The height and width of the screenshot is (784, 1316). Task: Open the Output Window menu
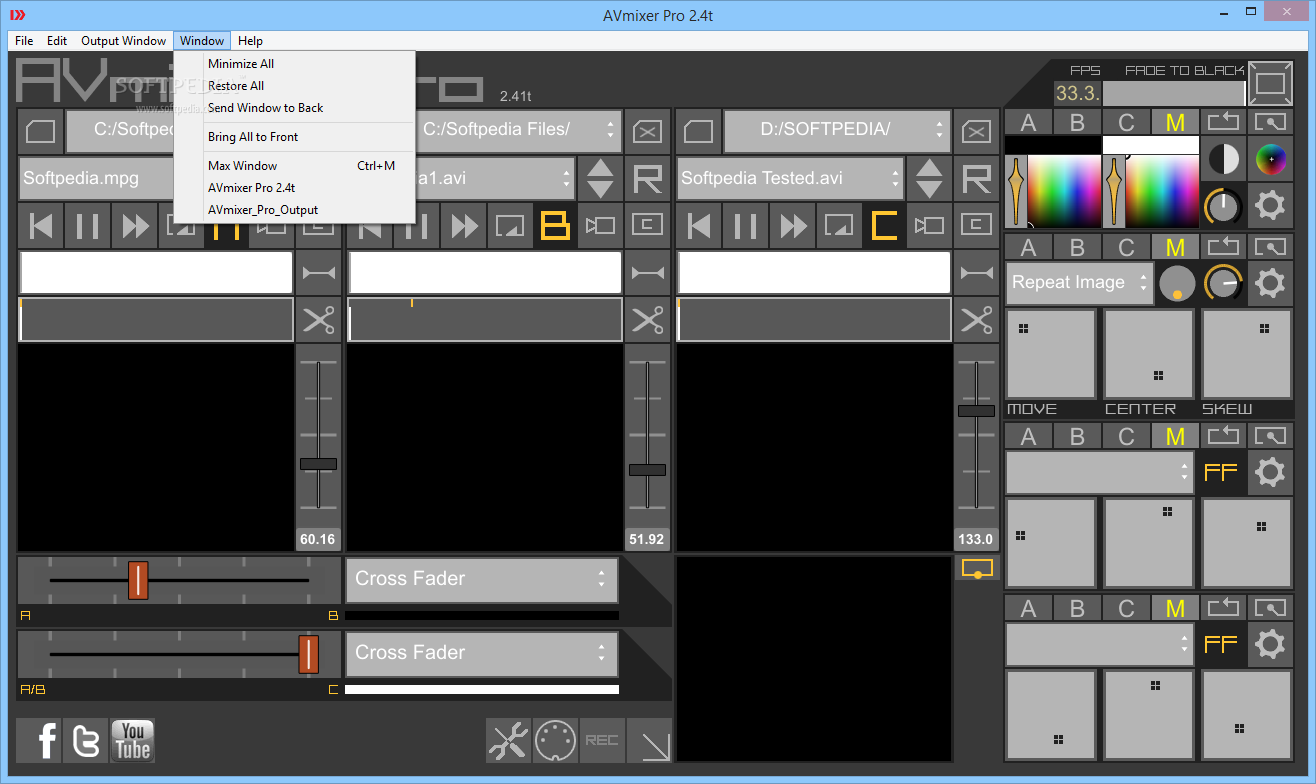[x=124, y=41]
